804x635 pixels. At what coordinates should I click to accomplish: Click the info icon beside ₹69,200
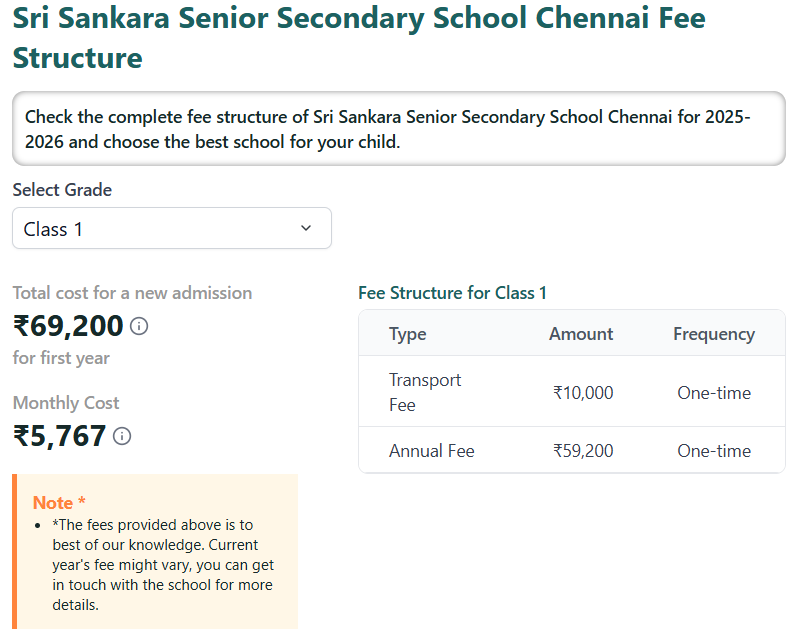coord(137,326)
